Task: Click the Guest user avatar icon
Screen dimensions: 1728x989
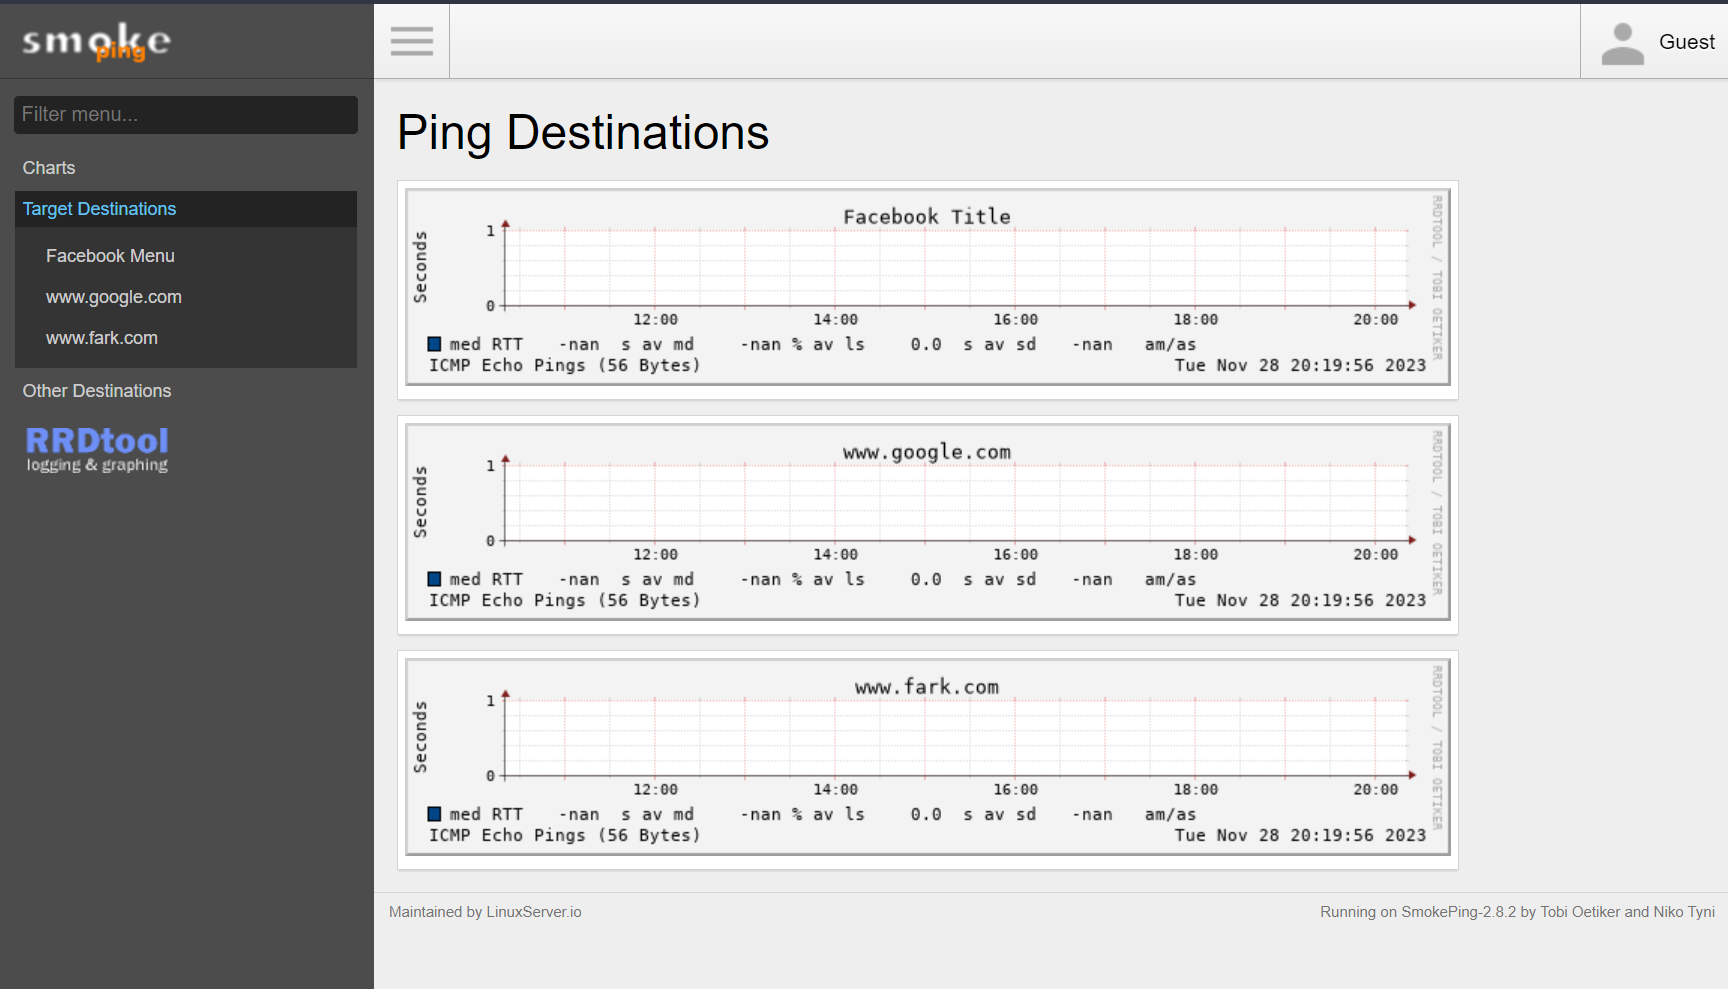Action: coord(1622,44)
